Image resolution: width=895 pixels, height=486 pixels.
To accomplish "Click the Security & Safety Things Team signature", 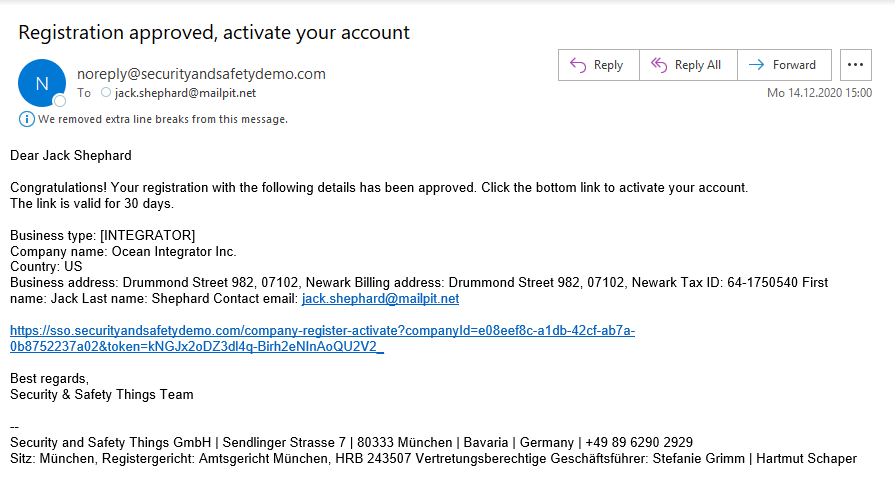I will [x=102, y=395].
